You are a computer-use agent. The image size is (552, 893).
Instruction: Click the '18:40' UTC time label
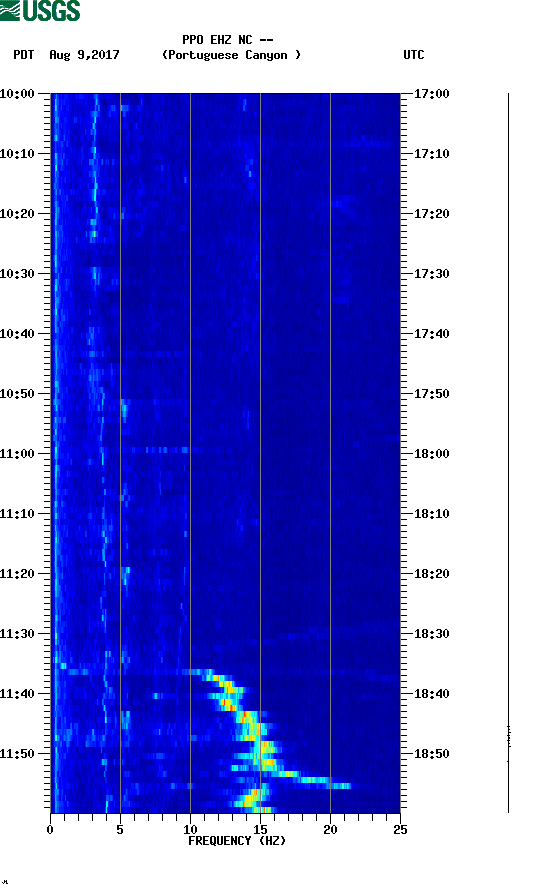click(431, 693)
